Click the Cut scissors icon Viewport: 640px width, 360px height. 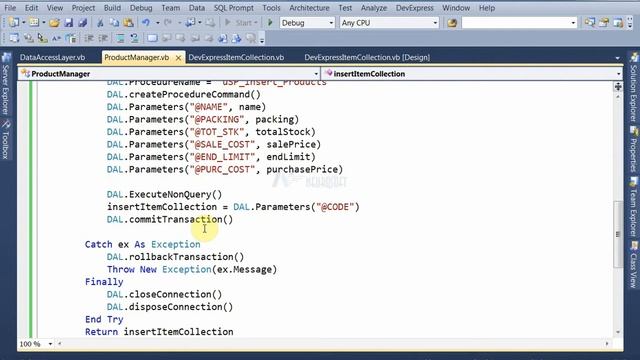pyautogui.click(x=100, y=22)
